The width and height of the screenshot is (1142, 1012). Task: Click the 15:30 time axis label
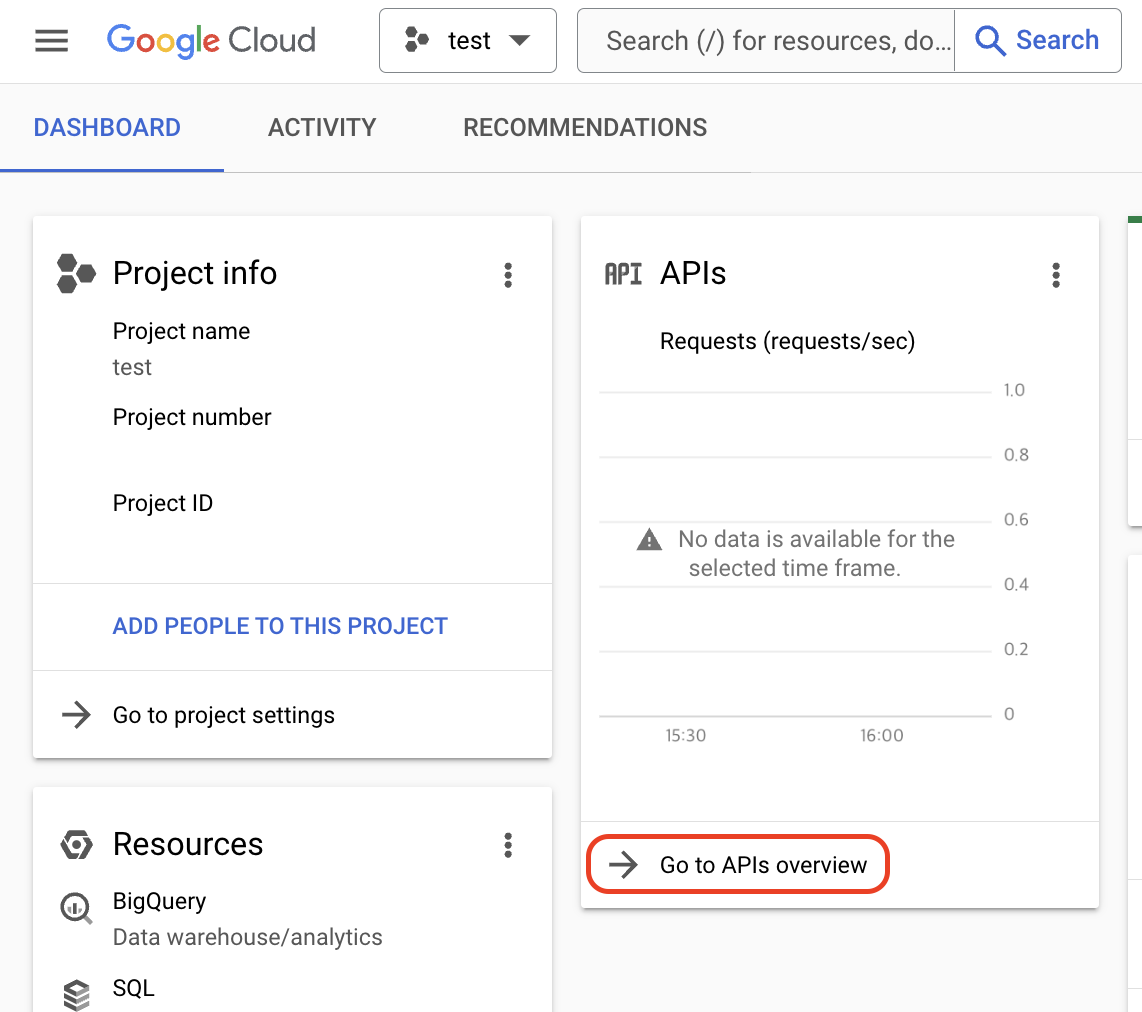pos(685,735)
